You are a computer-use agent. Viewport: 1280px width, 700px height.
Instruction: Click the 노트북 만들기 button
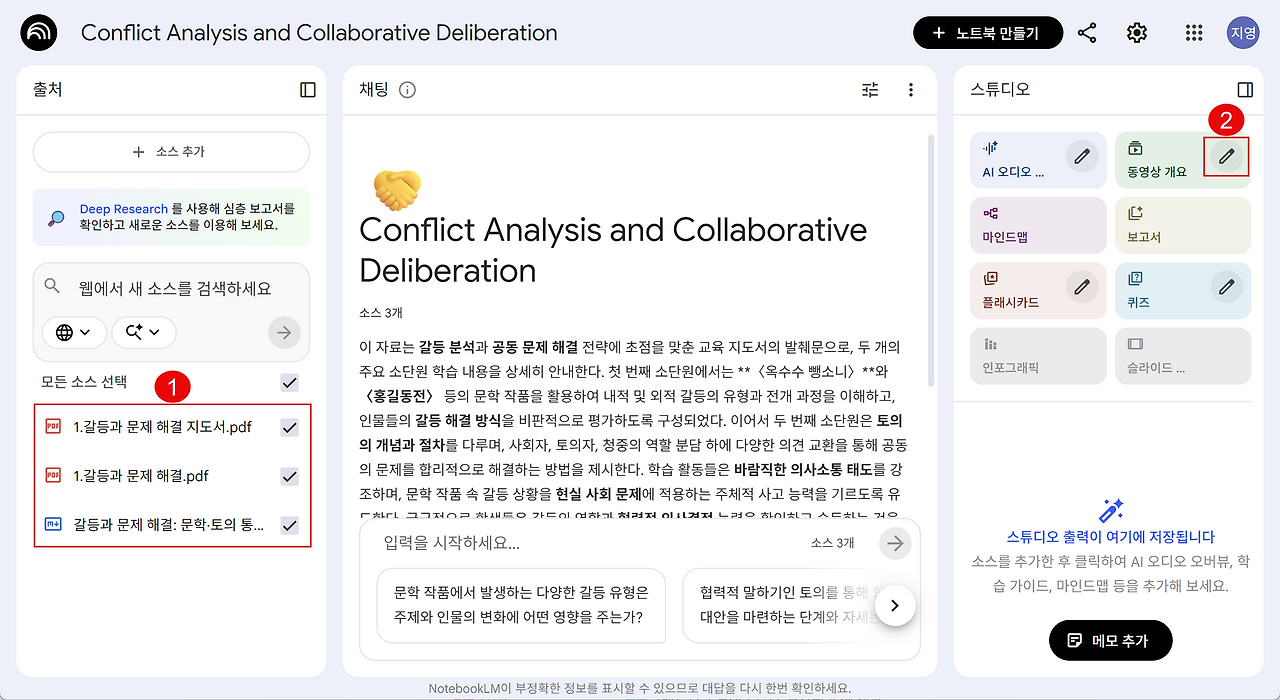[987, 33]
